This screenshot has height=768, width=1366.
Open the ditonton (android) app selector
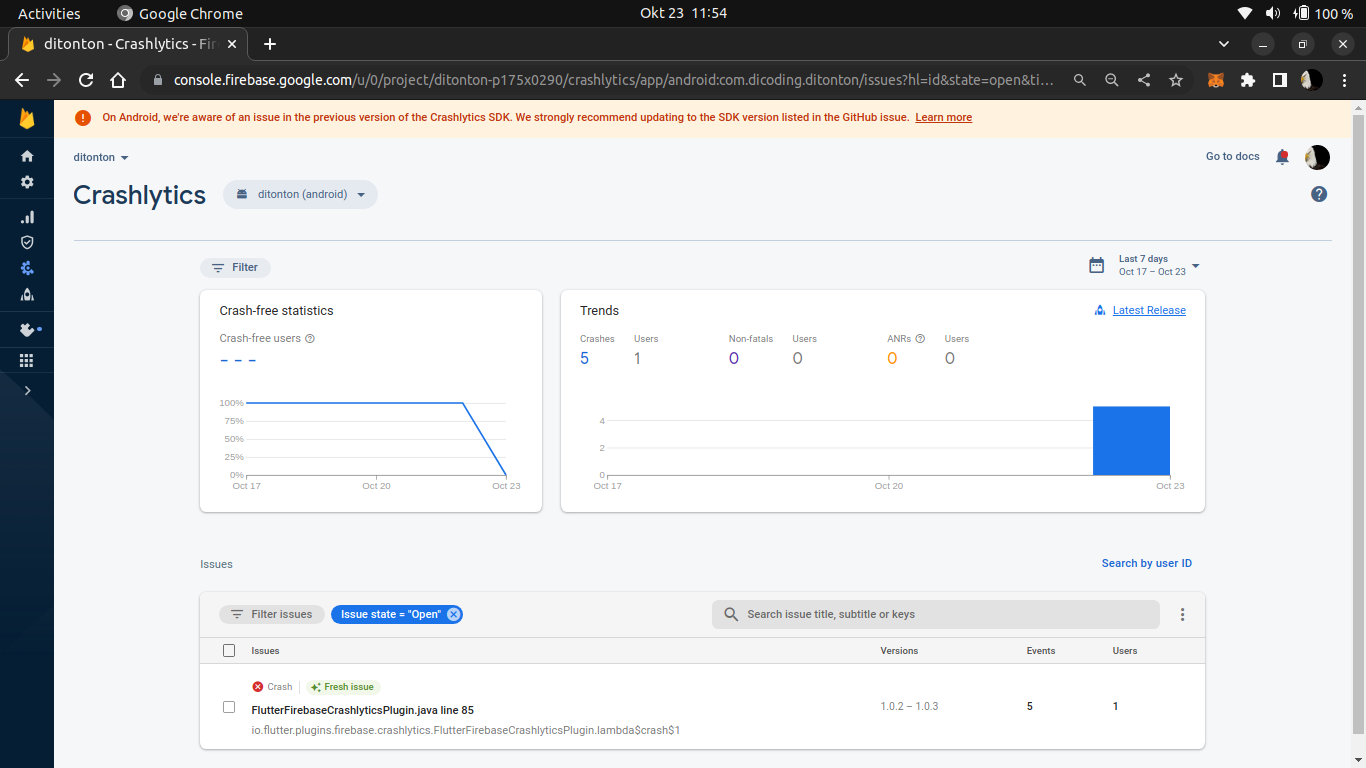[x=300, y=194]
